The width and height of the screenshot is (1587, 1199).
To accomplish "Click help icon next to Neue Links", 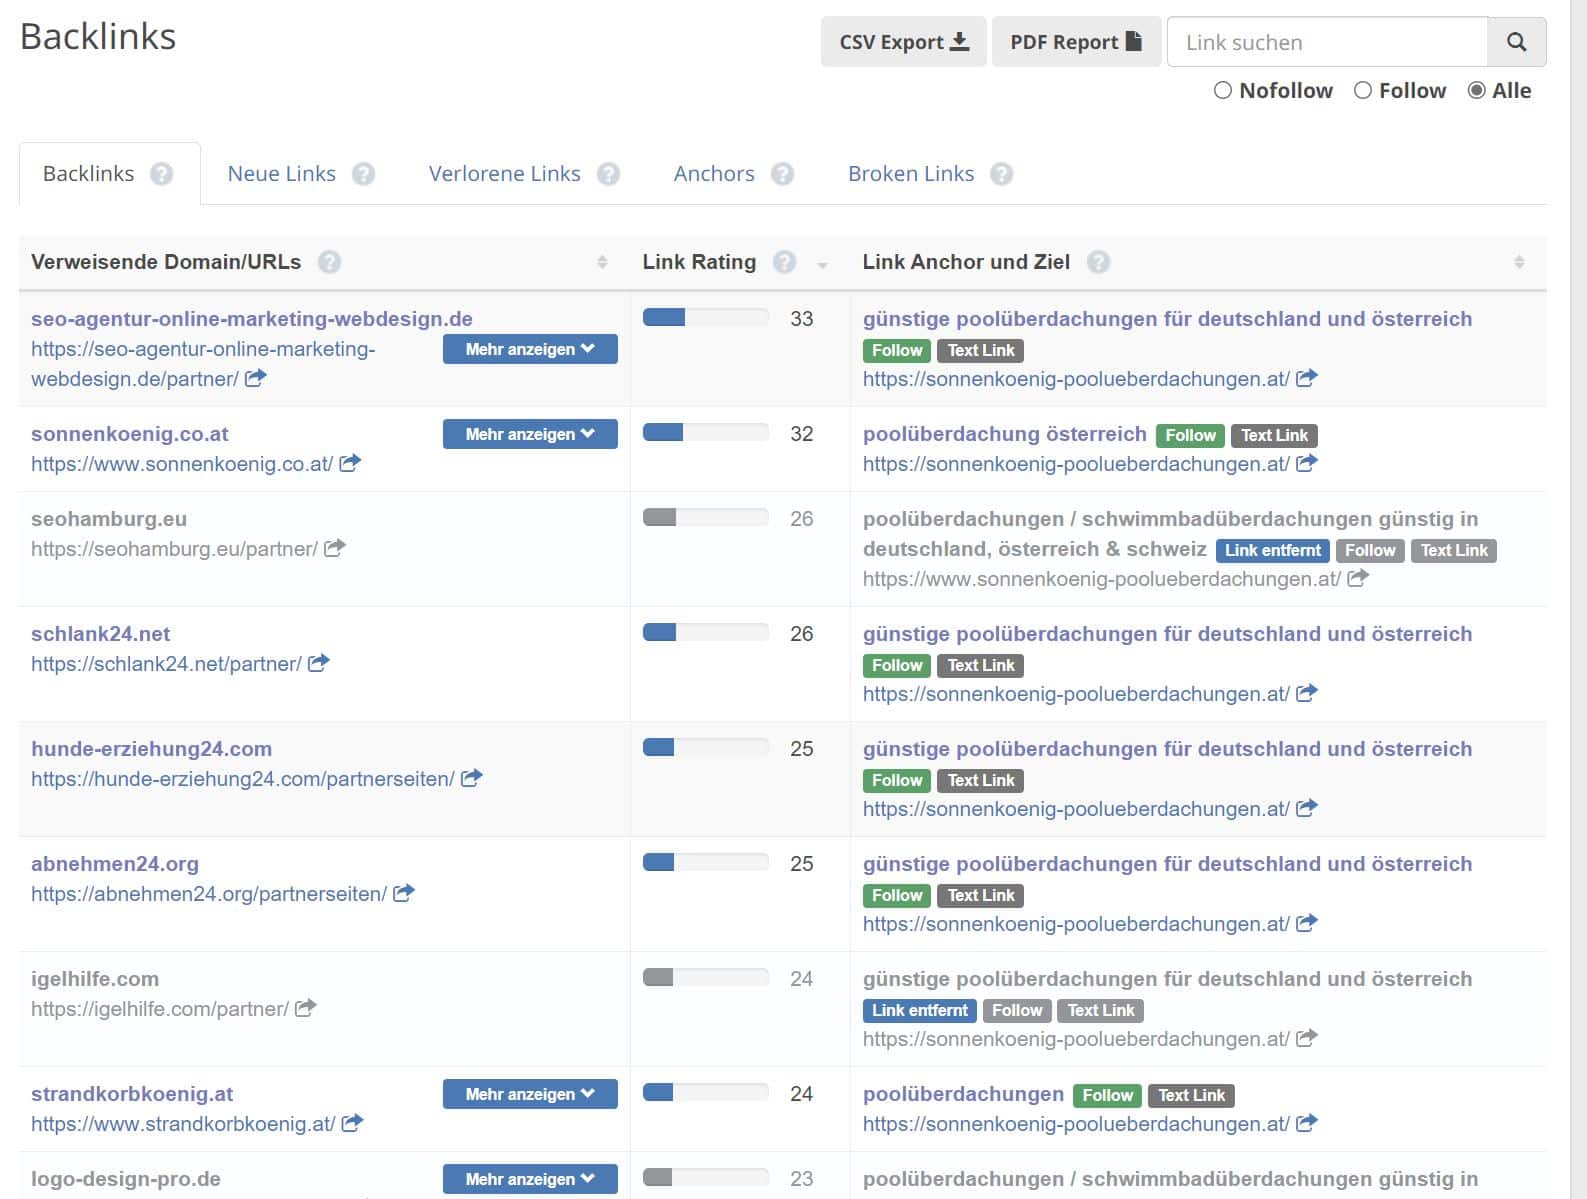I will (x=364, y=174).
